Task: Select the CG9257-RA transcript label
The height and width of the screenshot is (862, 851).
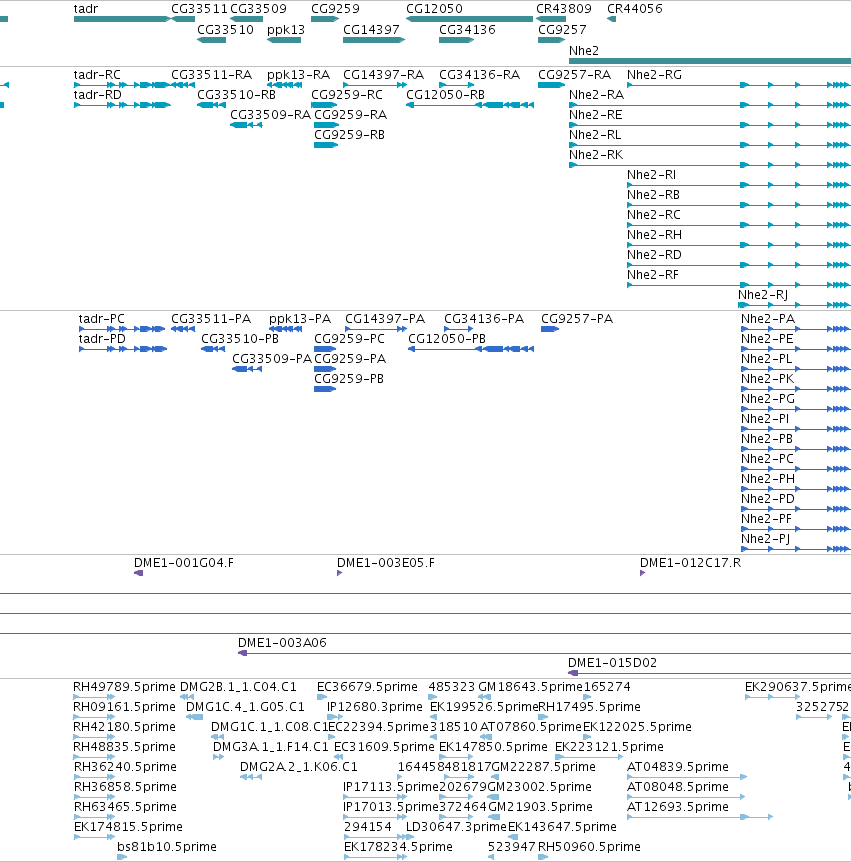Action: (x=574, y=75)
